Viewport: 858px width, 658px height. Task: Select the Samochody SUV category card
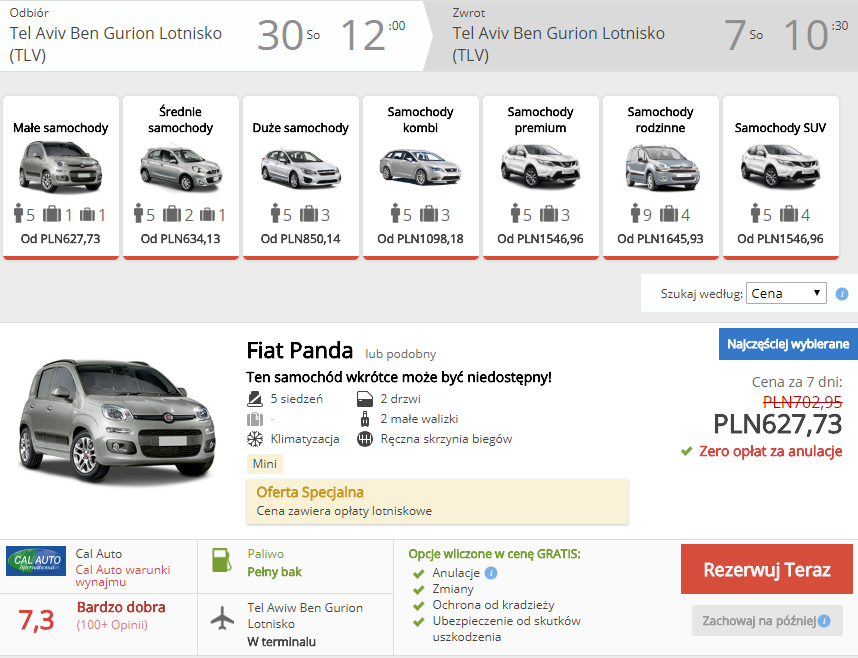pyautogui.click(x=781, y=177)
